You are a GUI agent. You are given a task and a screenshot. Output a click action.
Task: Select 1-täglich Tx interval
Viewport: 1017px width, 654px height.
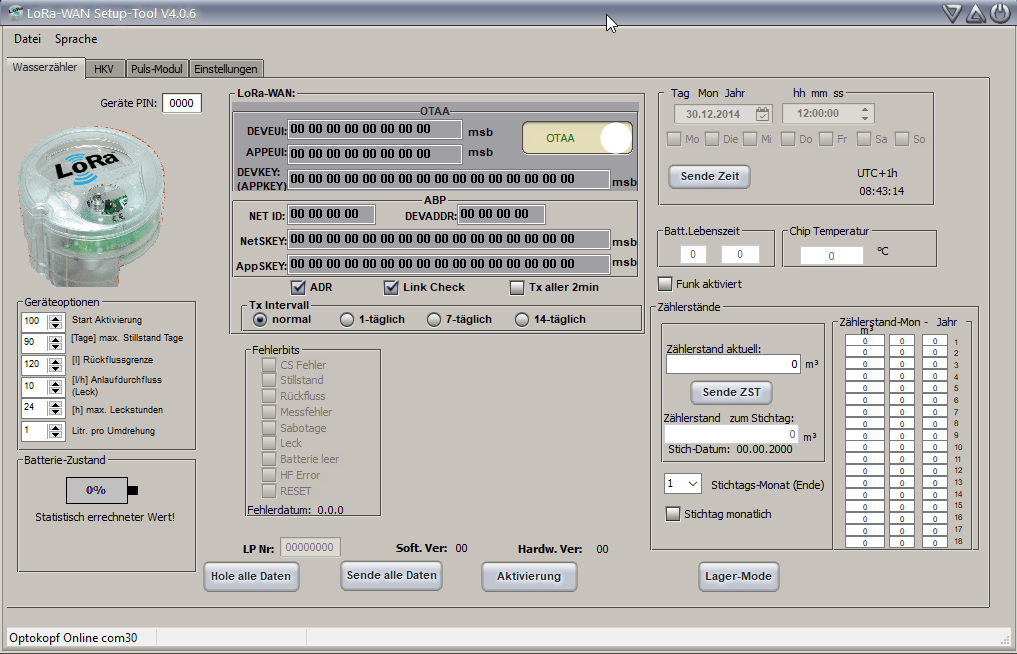[347, 319]
